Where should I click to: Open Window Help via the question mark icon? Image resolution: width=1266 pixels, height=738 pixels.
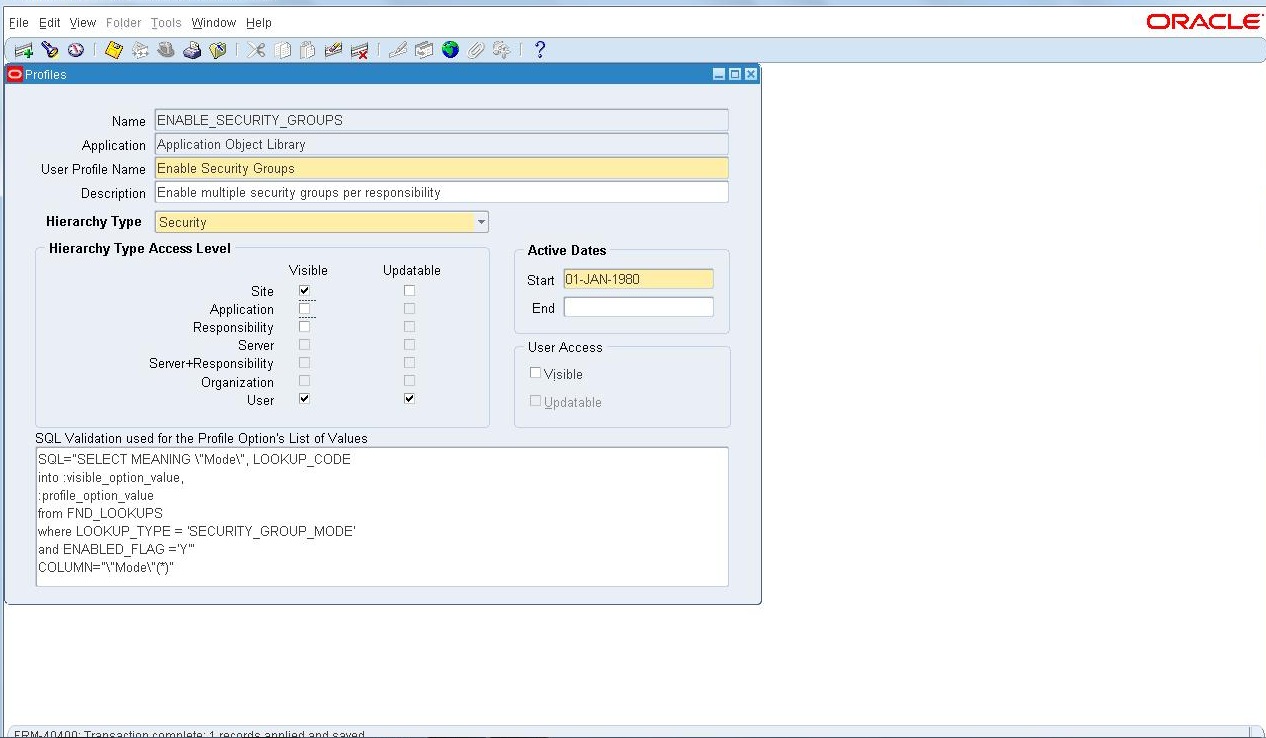point(540,49)
